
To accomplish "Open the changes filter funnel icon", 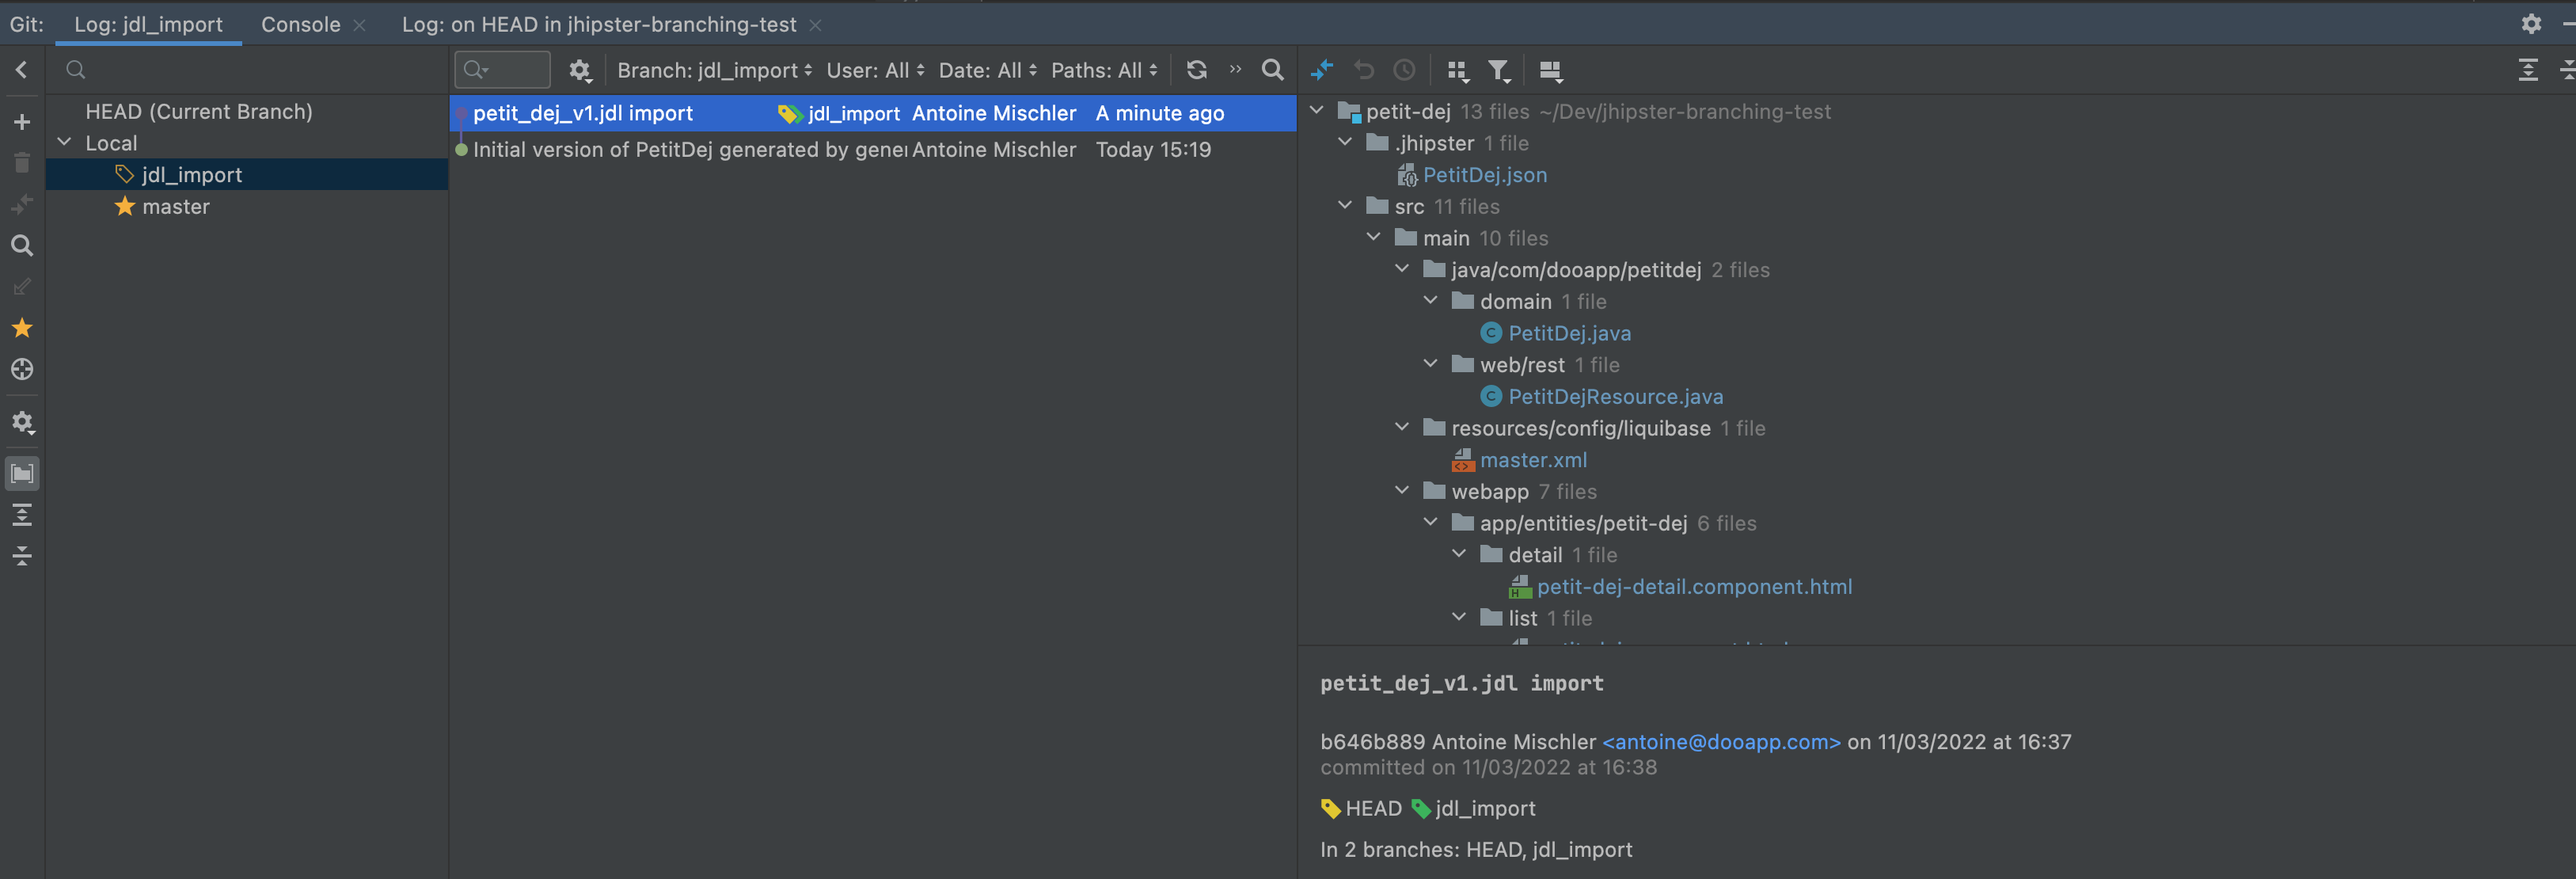I will point(1498,70).
